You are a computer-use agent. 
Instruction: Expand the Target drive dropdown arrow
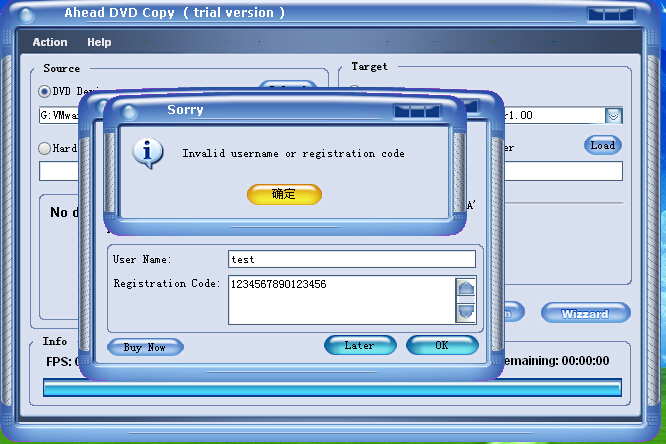[613, 116]
